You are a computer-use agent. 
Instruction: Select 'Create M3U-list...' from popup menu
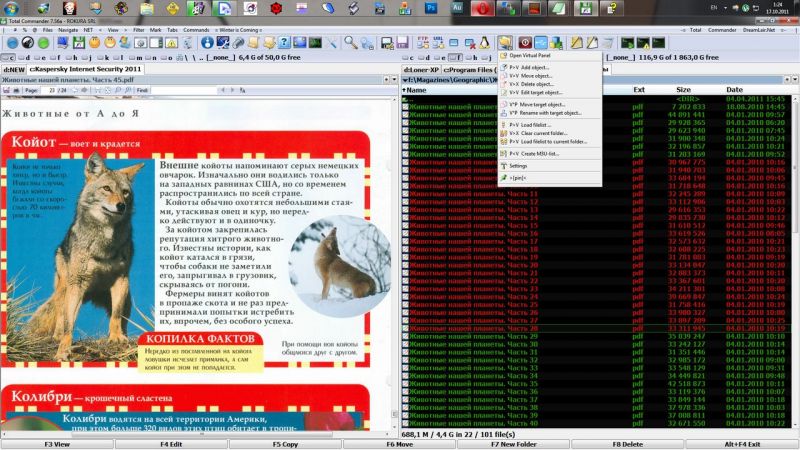tap(538, 152)
